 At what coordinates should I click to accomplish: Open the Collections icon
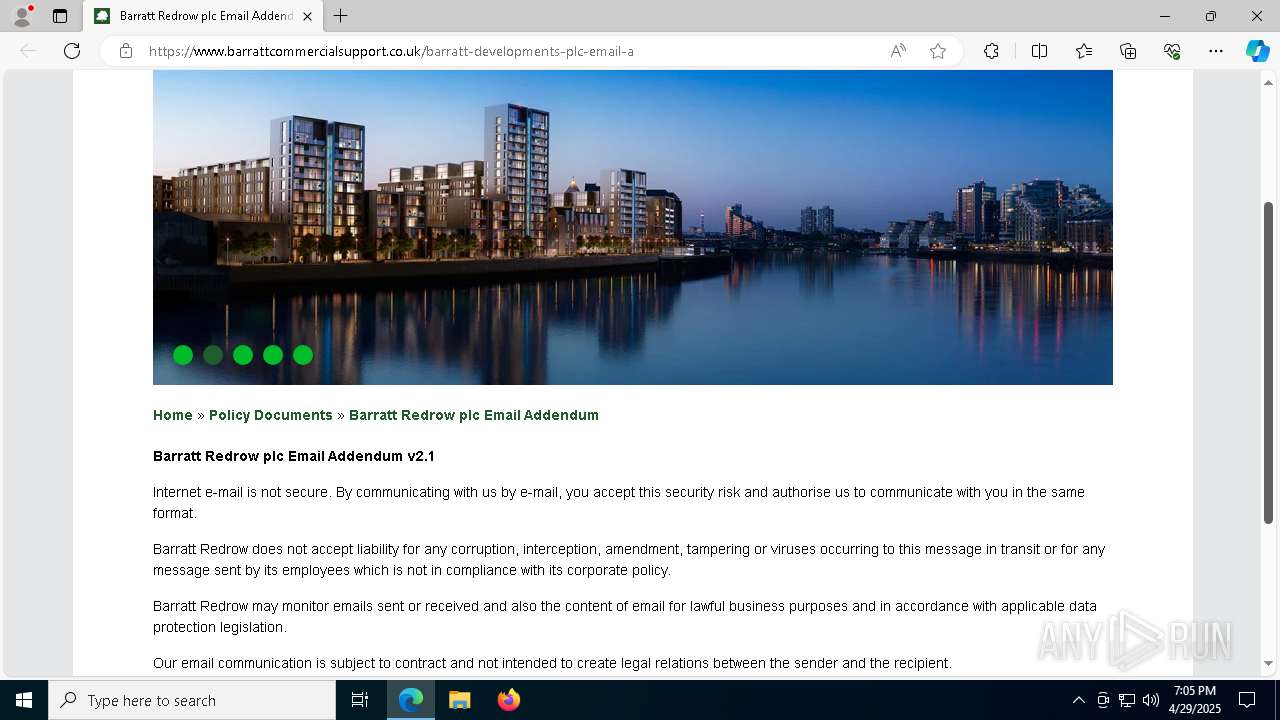coord(1128,51)
